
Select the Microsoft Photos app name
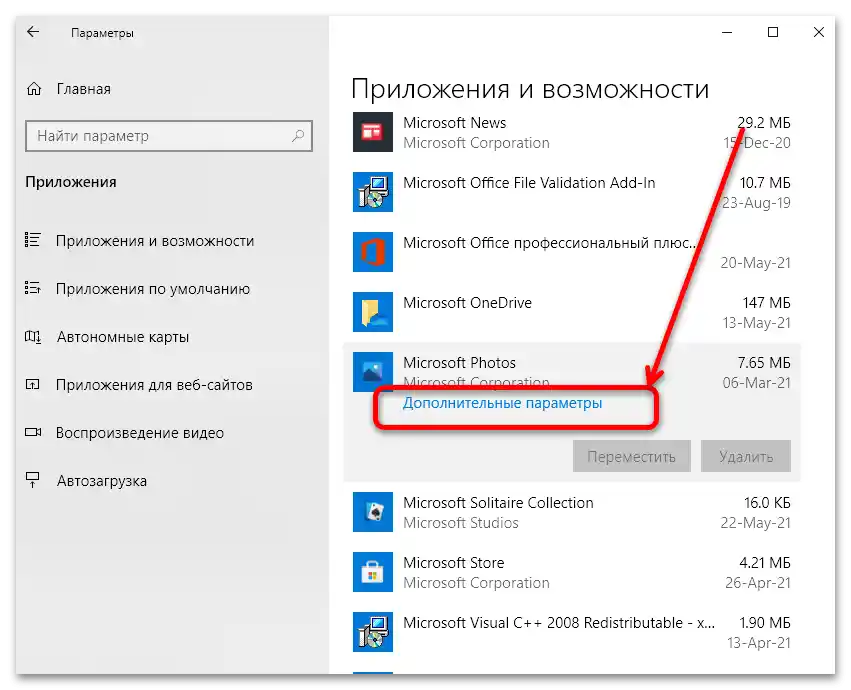point(459,363)
